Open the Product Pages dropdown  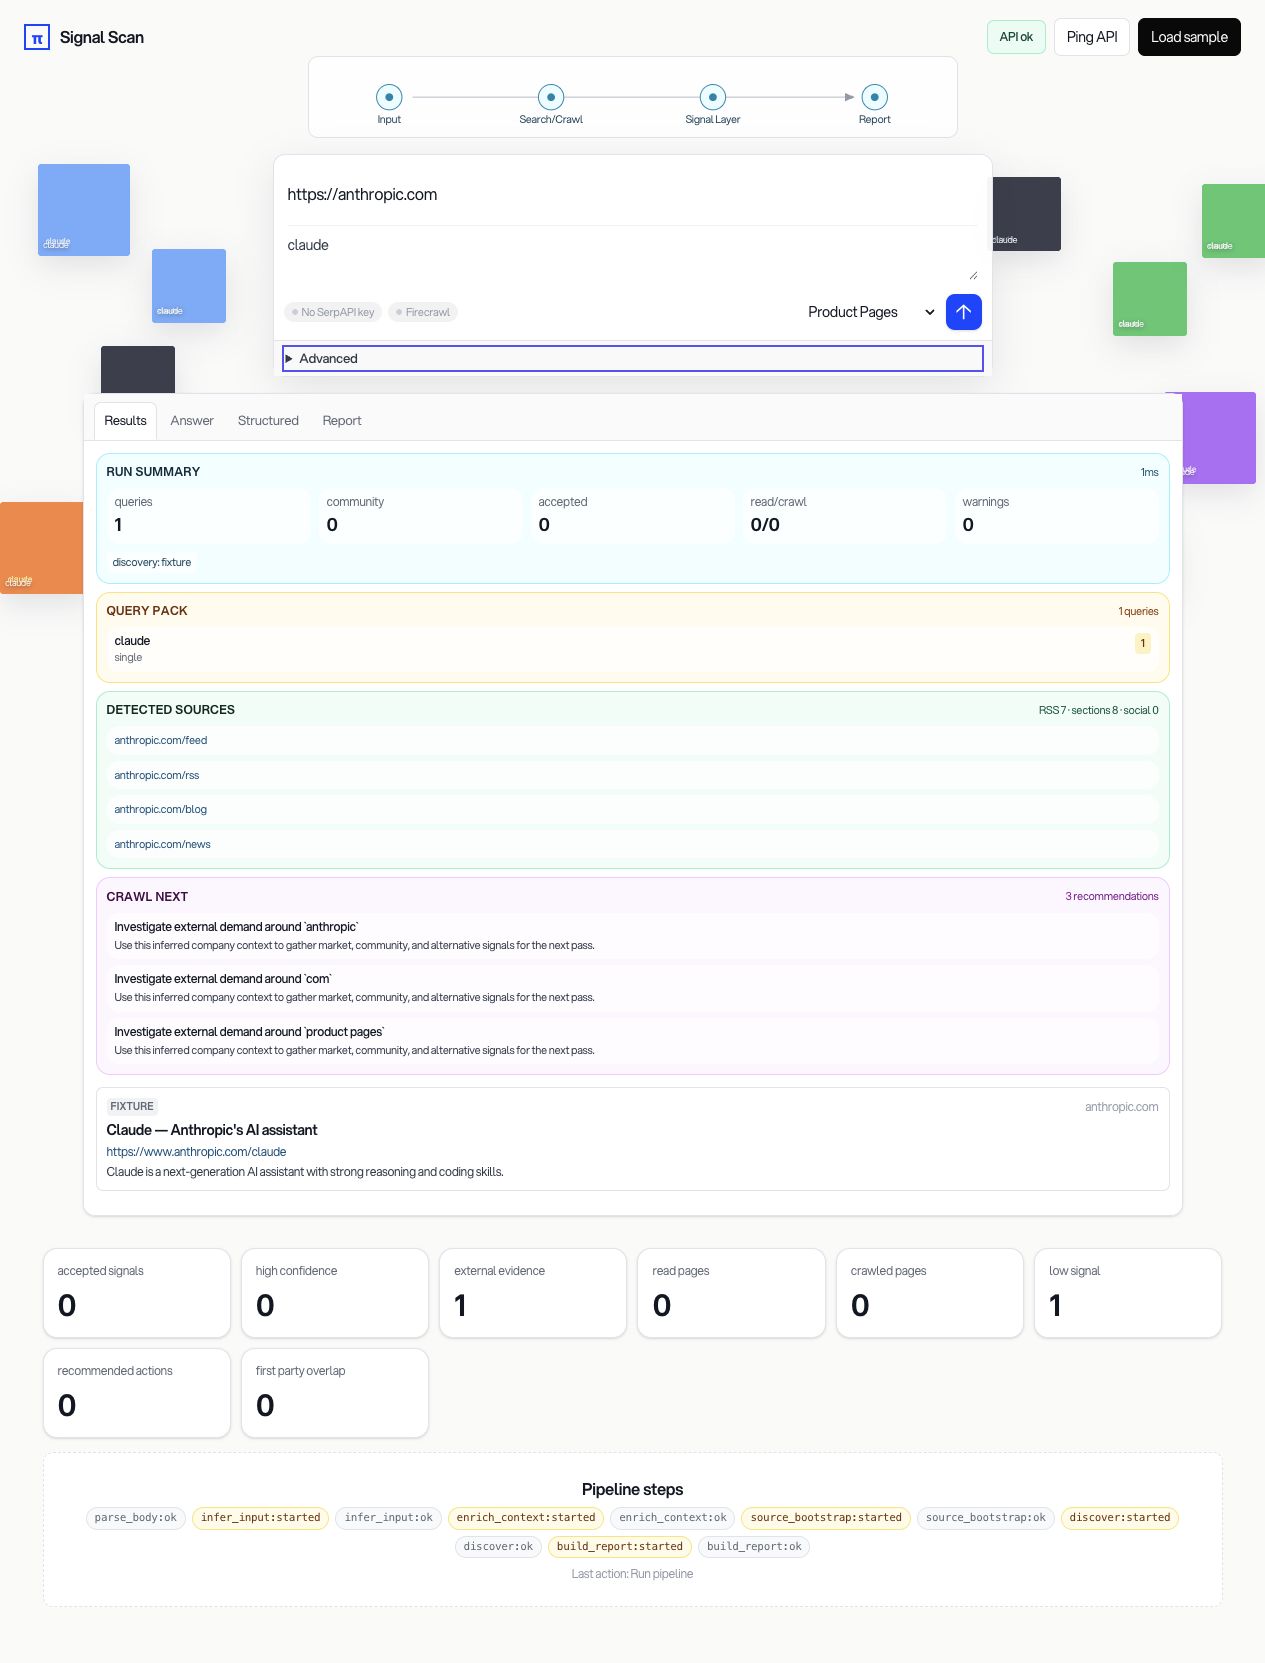[870, 312]
